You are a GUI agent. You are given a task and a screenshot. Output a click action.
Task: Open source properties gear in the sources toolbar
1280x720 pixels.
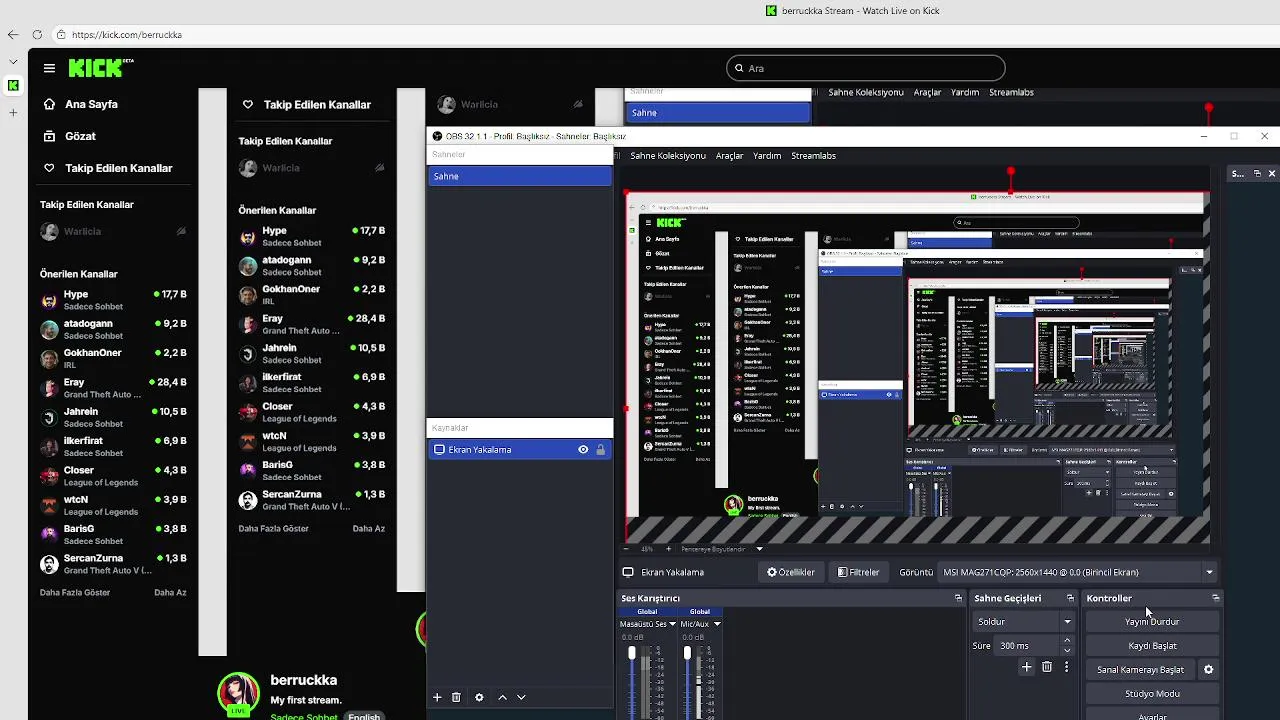click(479, 697)
